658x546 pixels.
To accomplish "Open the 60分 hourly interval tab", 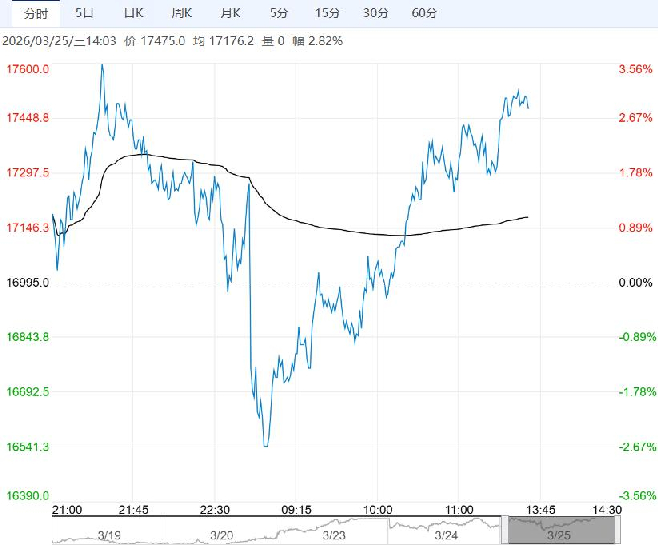I will (424, 13).
